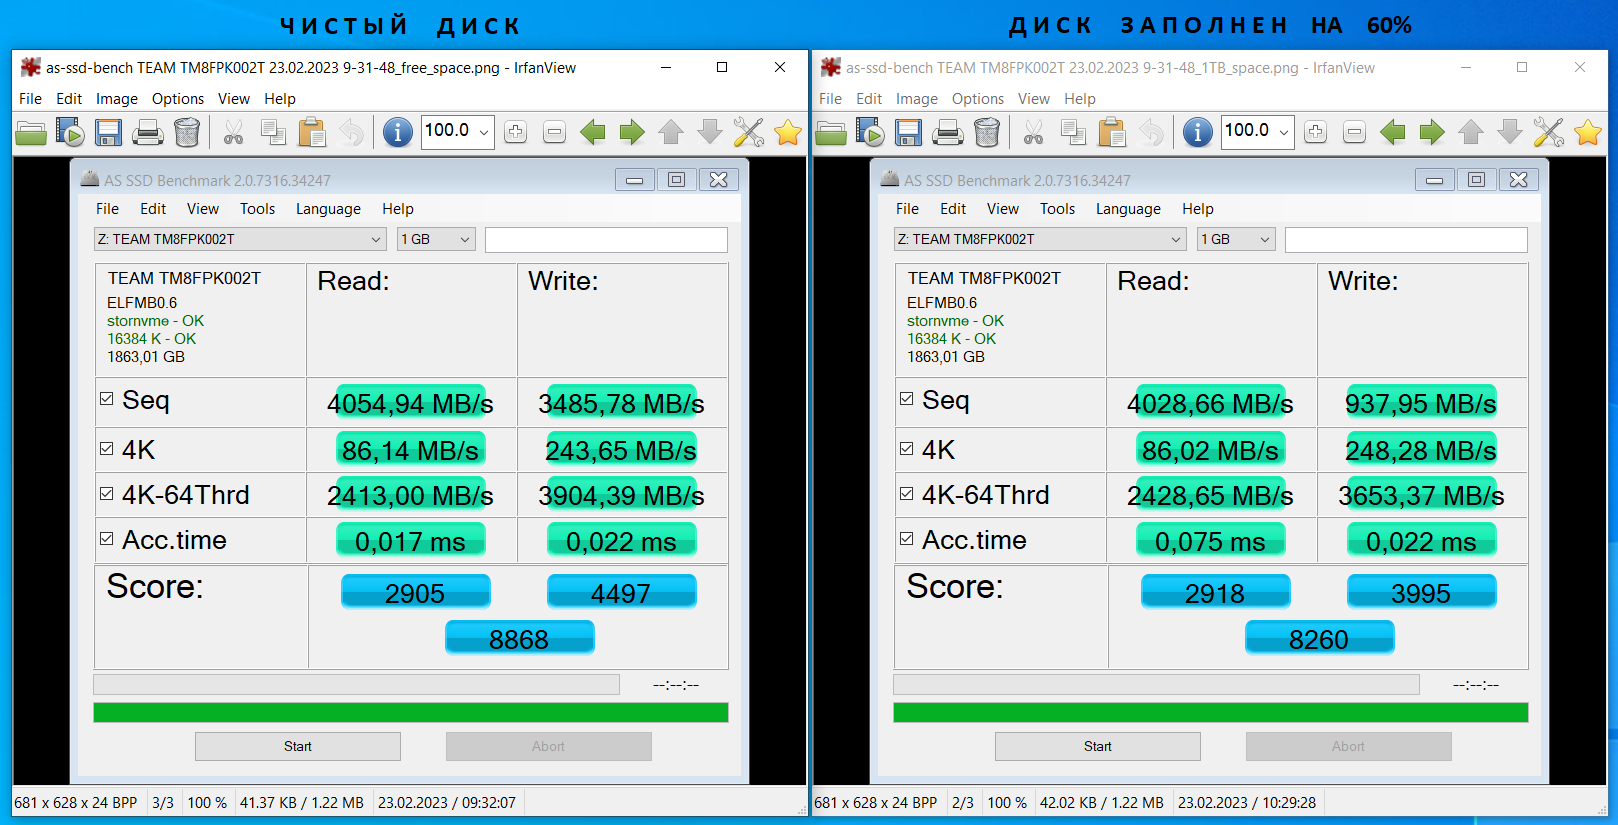Screen dimensions: 1618x825
Task: Toggle 4K checkbox in the free_space benchmark
Action: tap(107, 448)
